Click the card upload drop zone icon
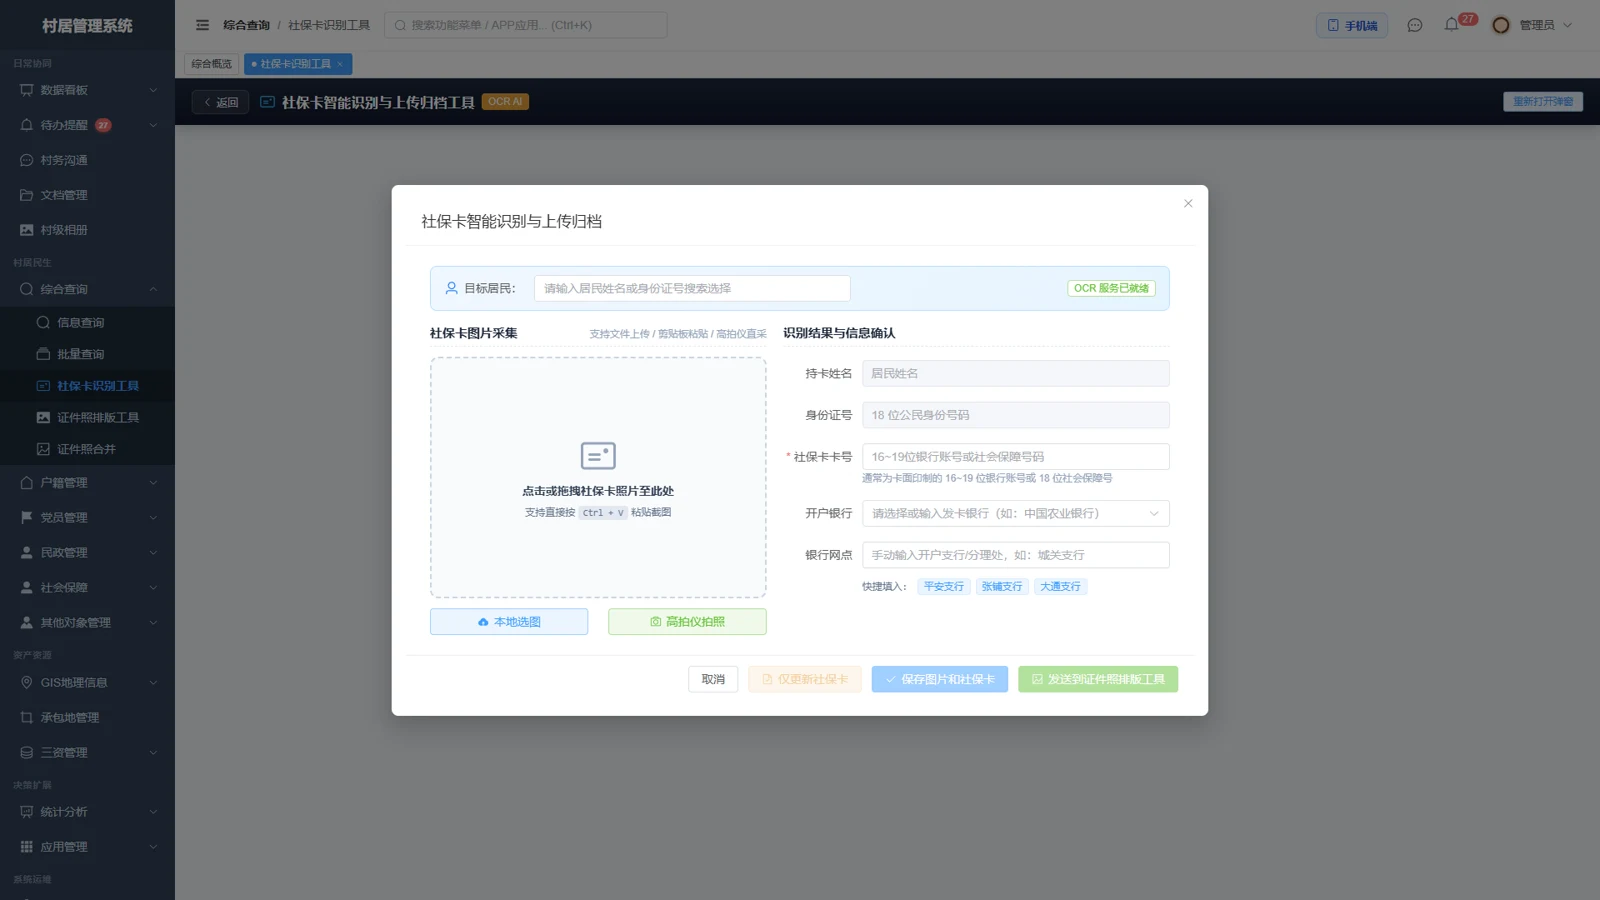 tap(598, 456)
